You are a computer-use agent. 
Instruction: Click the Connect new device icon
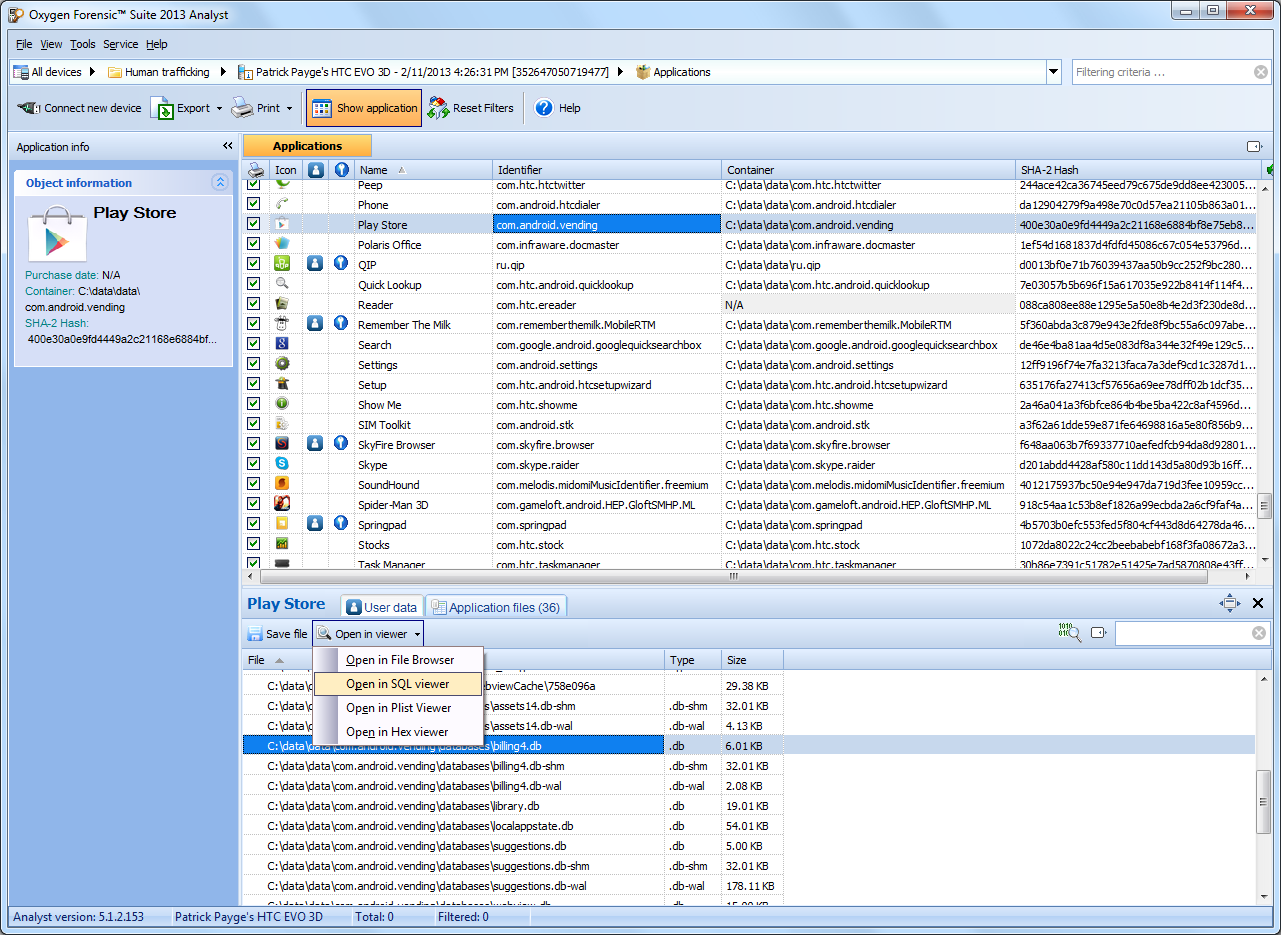[29, 108]
